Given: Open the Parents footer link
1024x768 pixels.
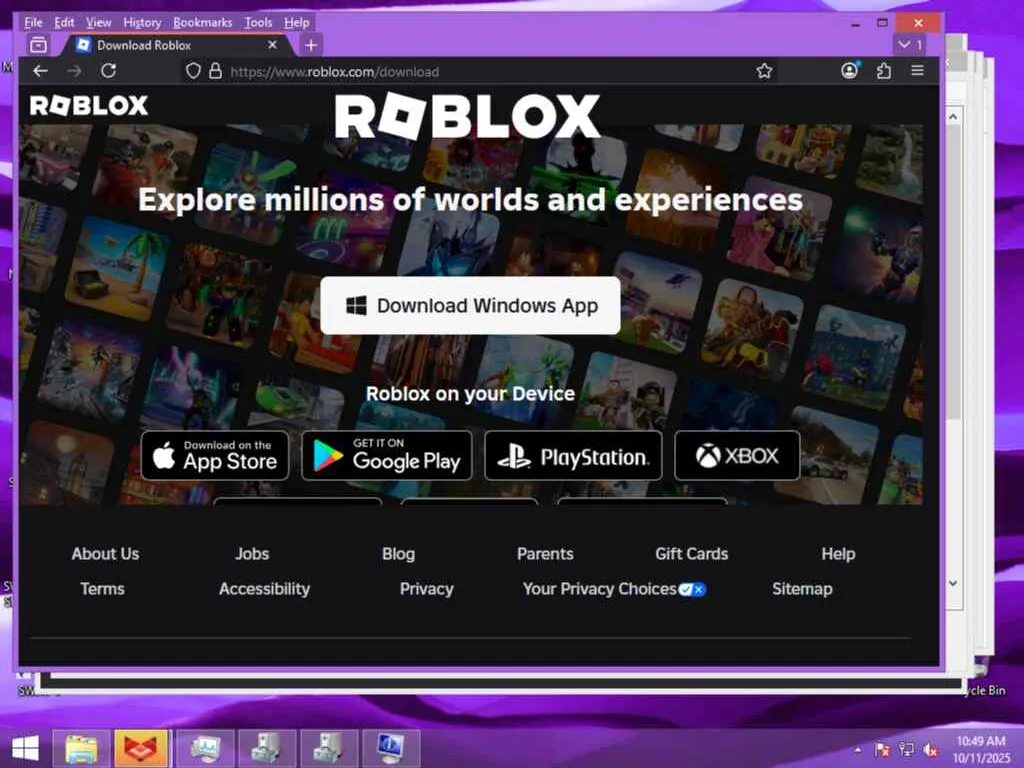Looking at the screenshot, I should point(545,554).
